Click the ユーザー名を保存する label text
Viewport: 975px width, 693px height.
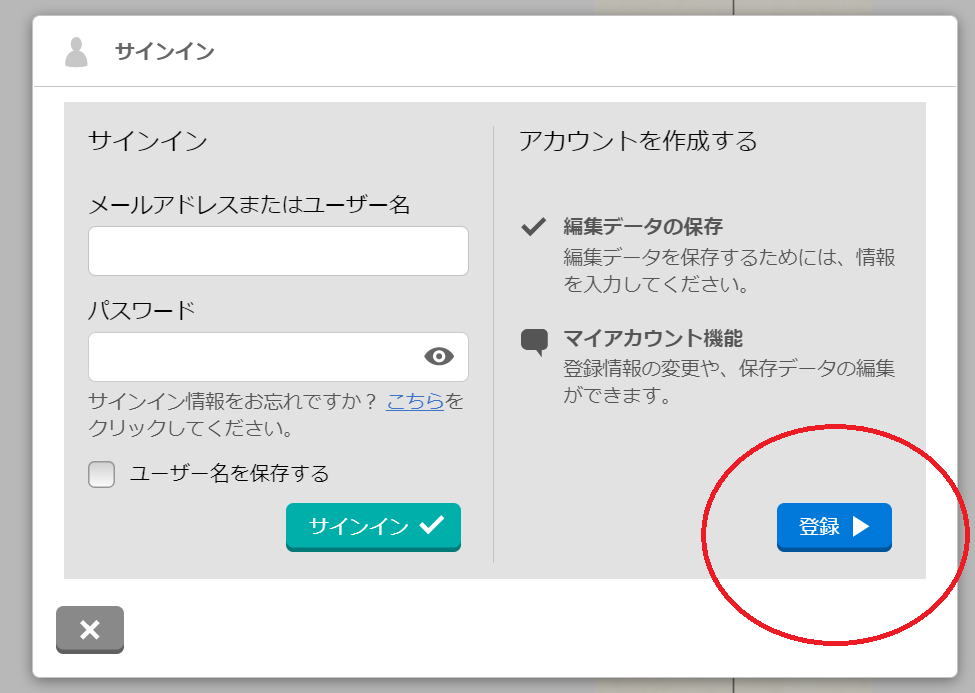pos(229,474)
